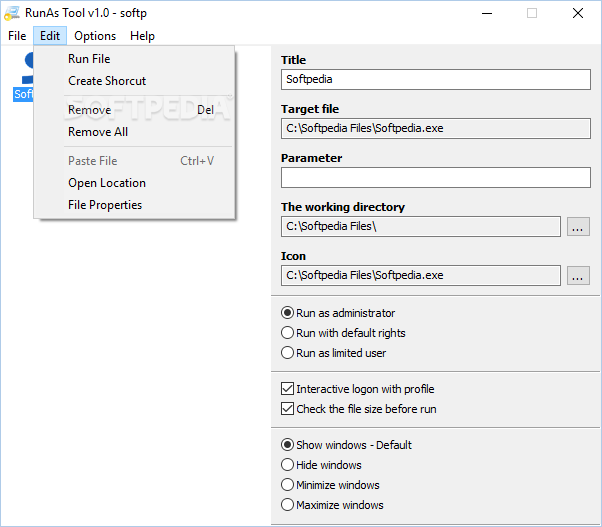This screenshot has width=602, height=527.
Task: Select Maximize windows option
Action: 332,505
